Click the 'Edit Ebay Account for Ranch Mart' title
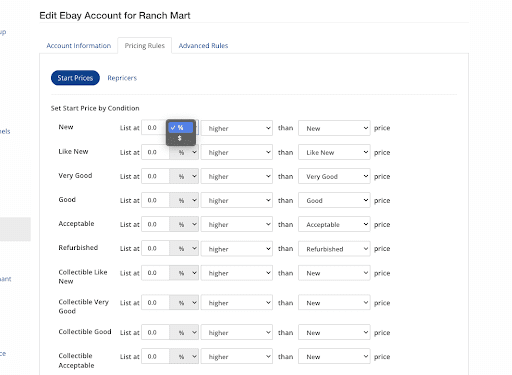The height and width of the screenshot is (375, 512). click(115, 16)
